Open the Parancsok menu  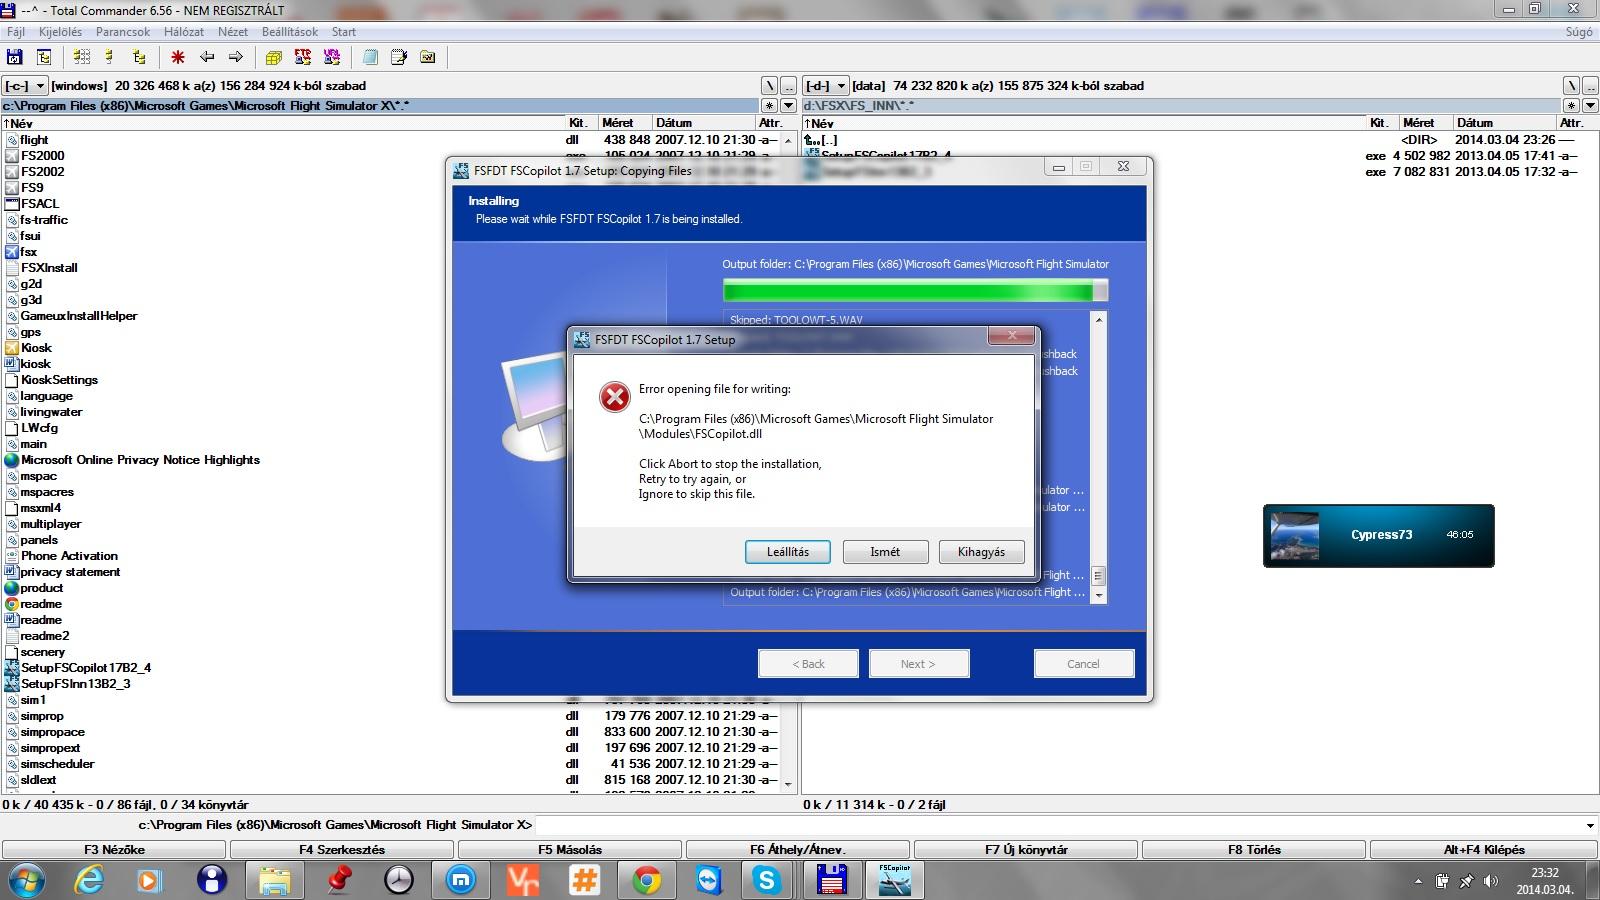pos(123,32)
